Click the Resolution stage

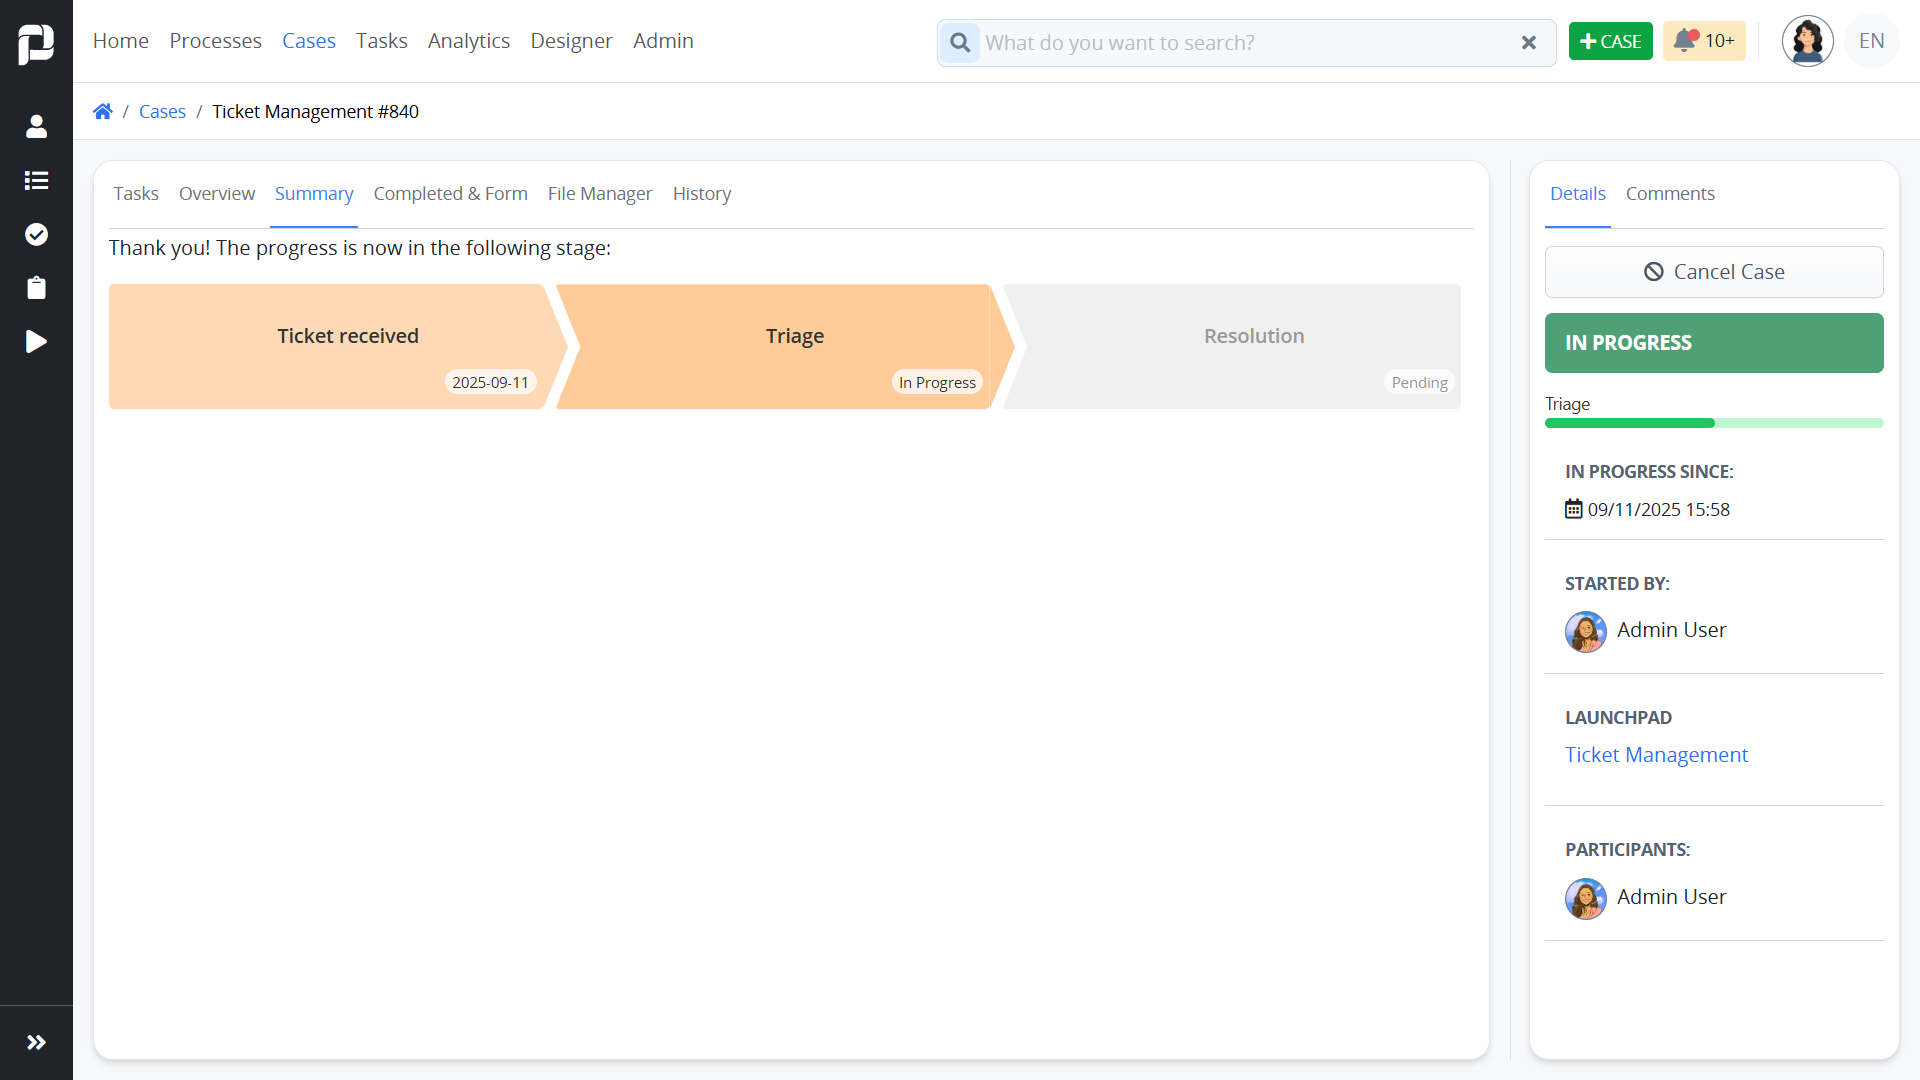click(x=1232, y=346)
